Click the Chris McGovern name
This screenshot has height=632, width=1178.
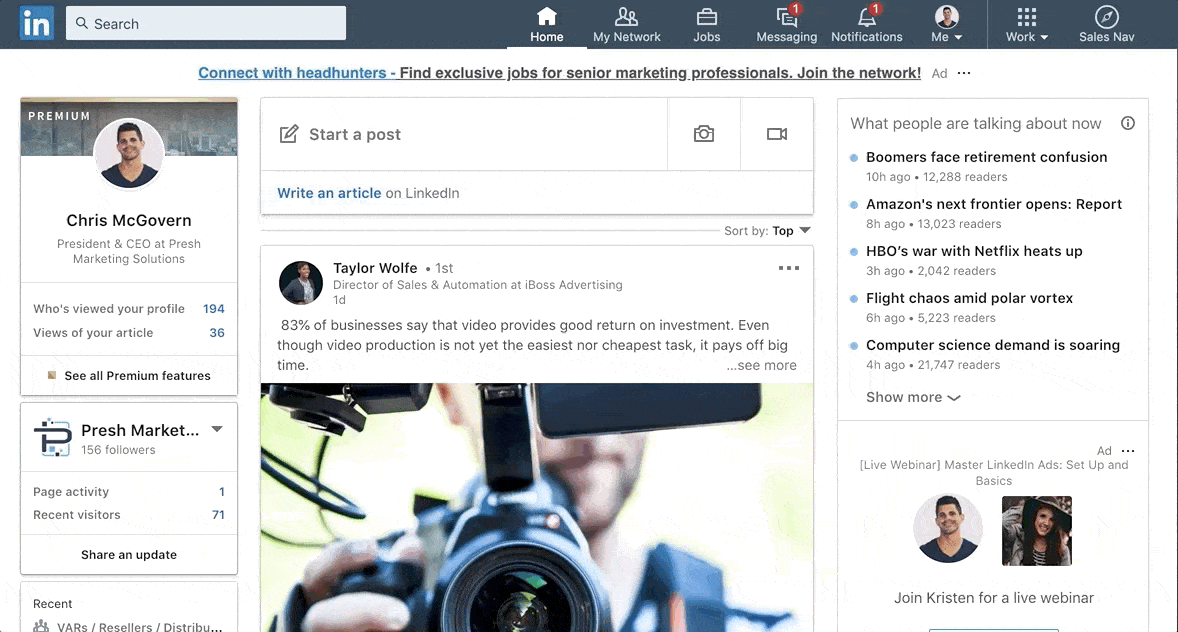pyautogui.click(x=128, y=220)
